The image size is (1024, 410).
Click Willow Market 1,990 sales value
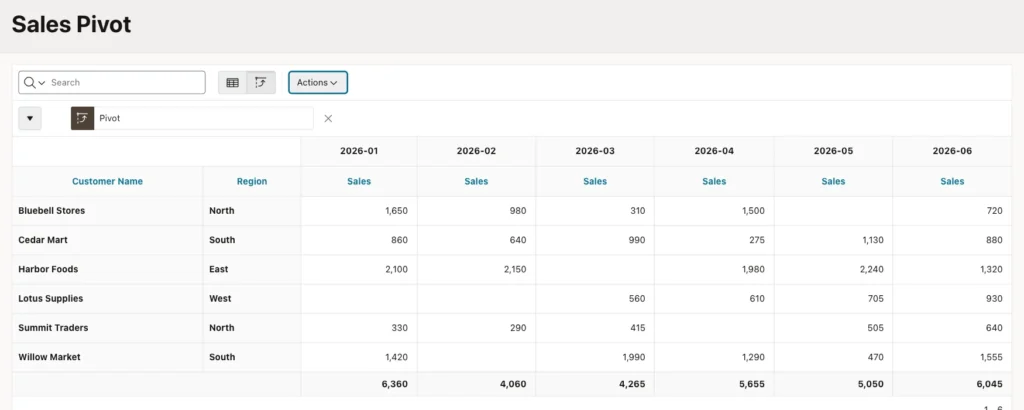633,357
